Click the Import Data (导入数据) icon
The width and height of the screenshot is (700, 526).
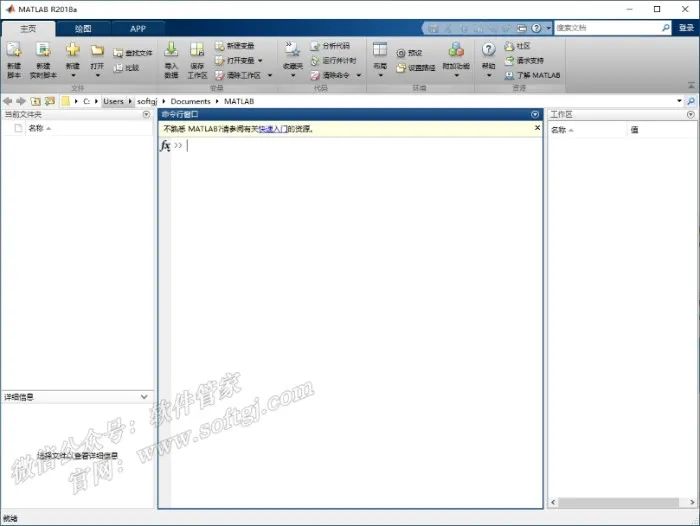coord(171,50)
